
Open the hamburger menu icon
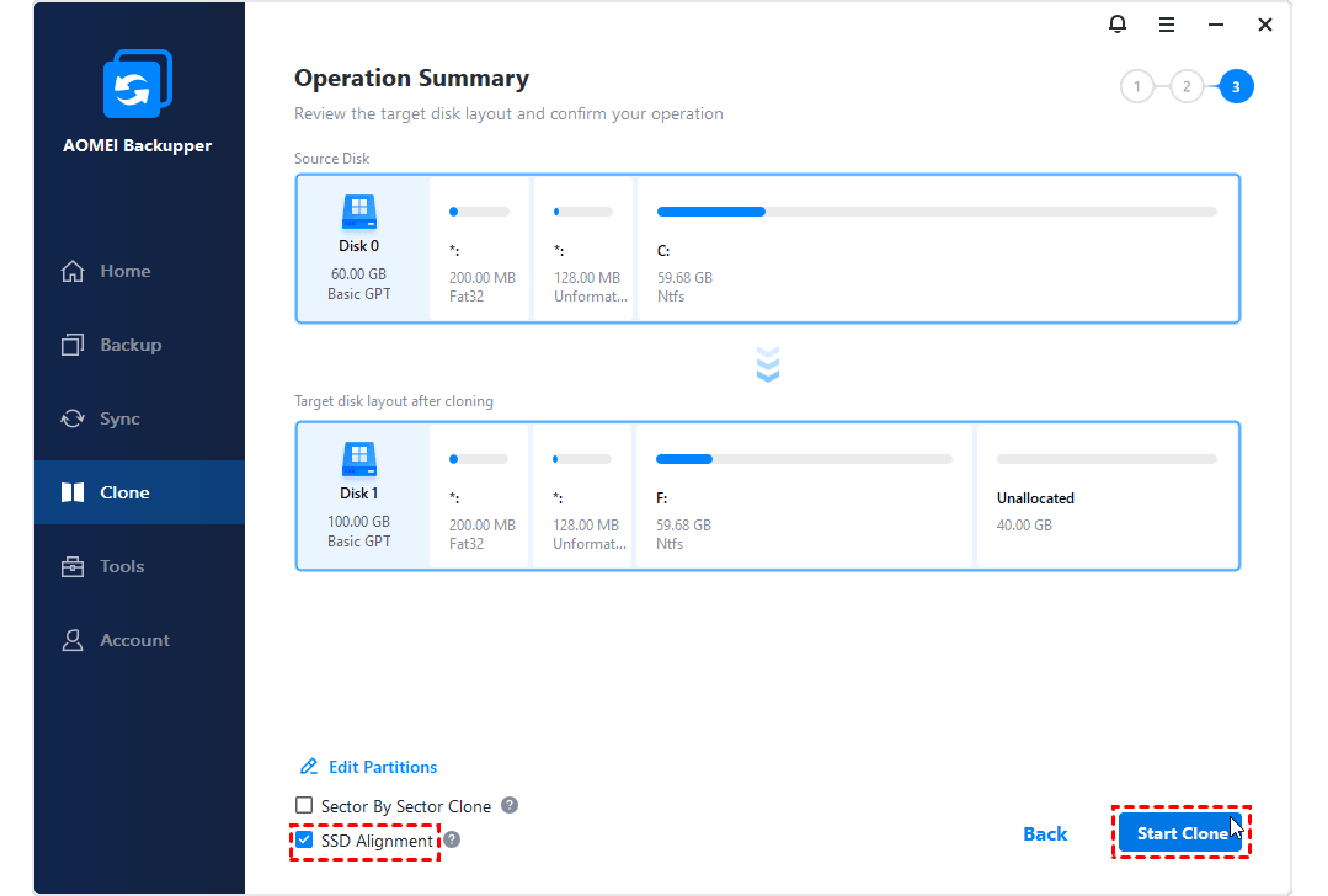(1167, 25)
